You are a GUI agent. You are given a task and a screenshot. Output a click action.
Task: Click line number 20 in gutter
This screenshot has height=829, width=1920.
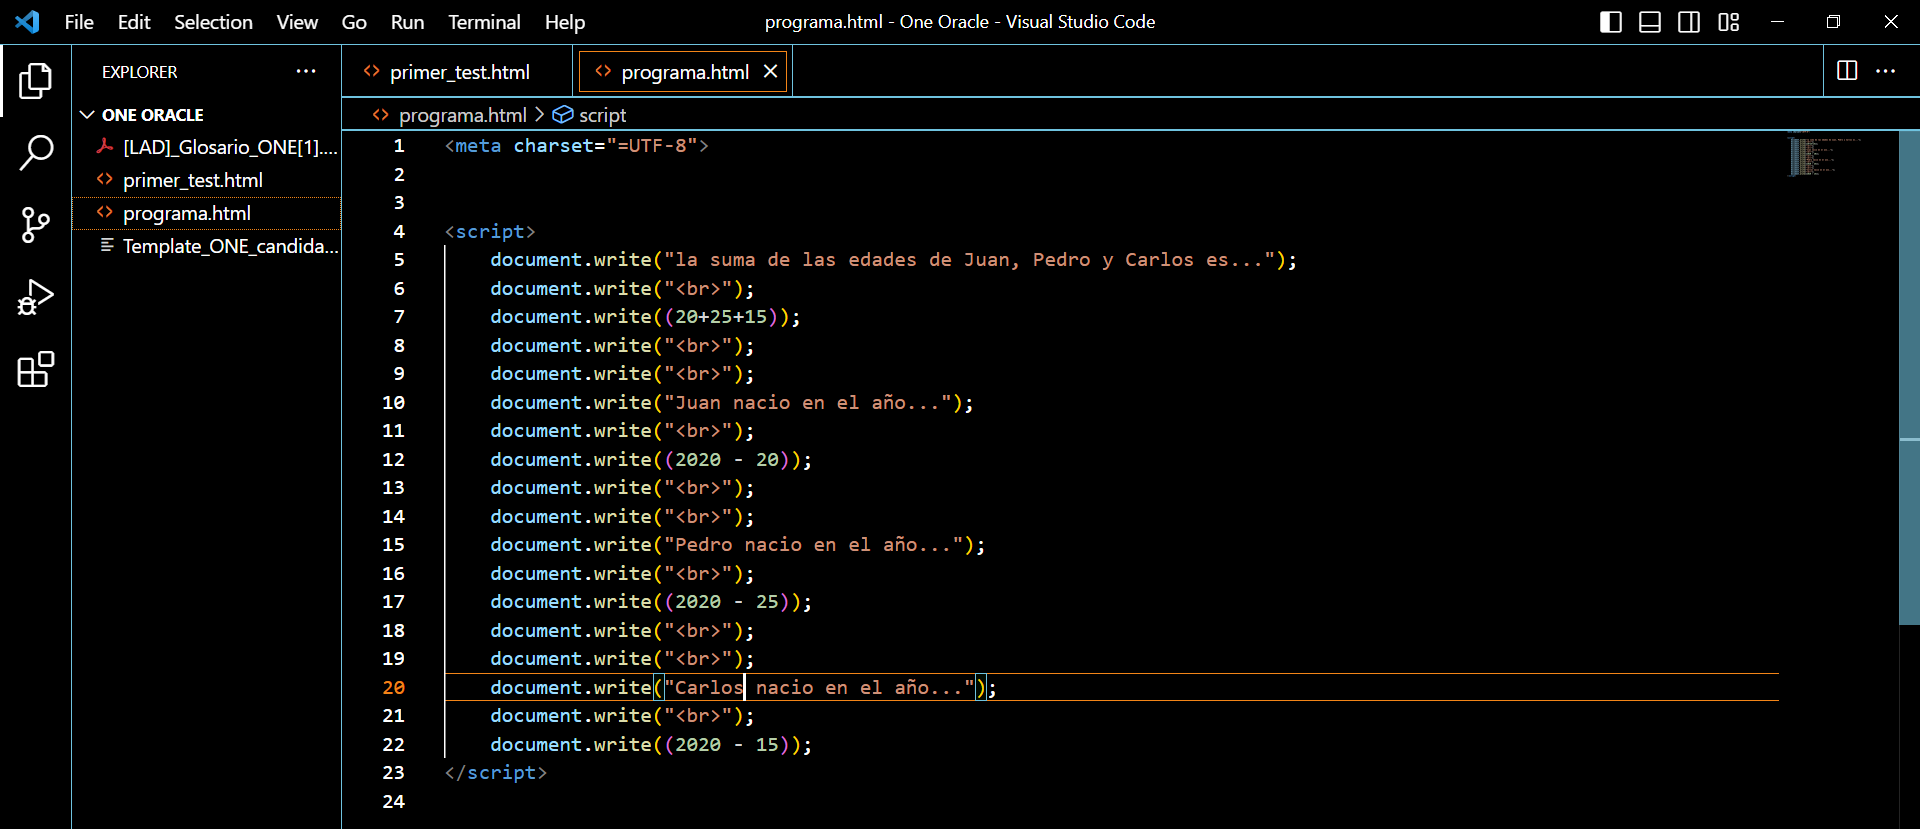tap(393, 688)
